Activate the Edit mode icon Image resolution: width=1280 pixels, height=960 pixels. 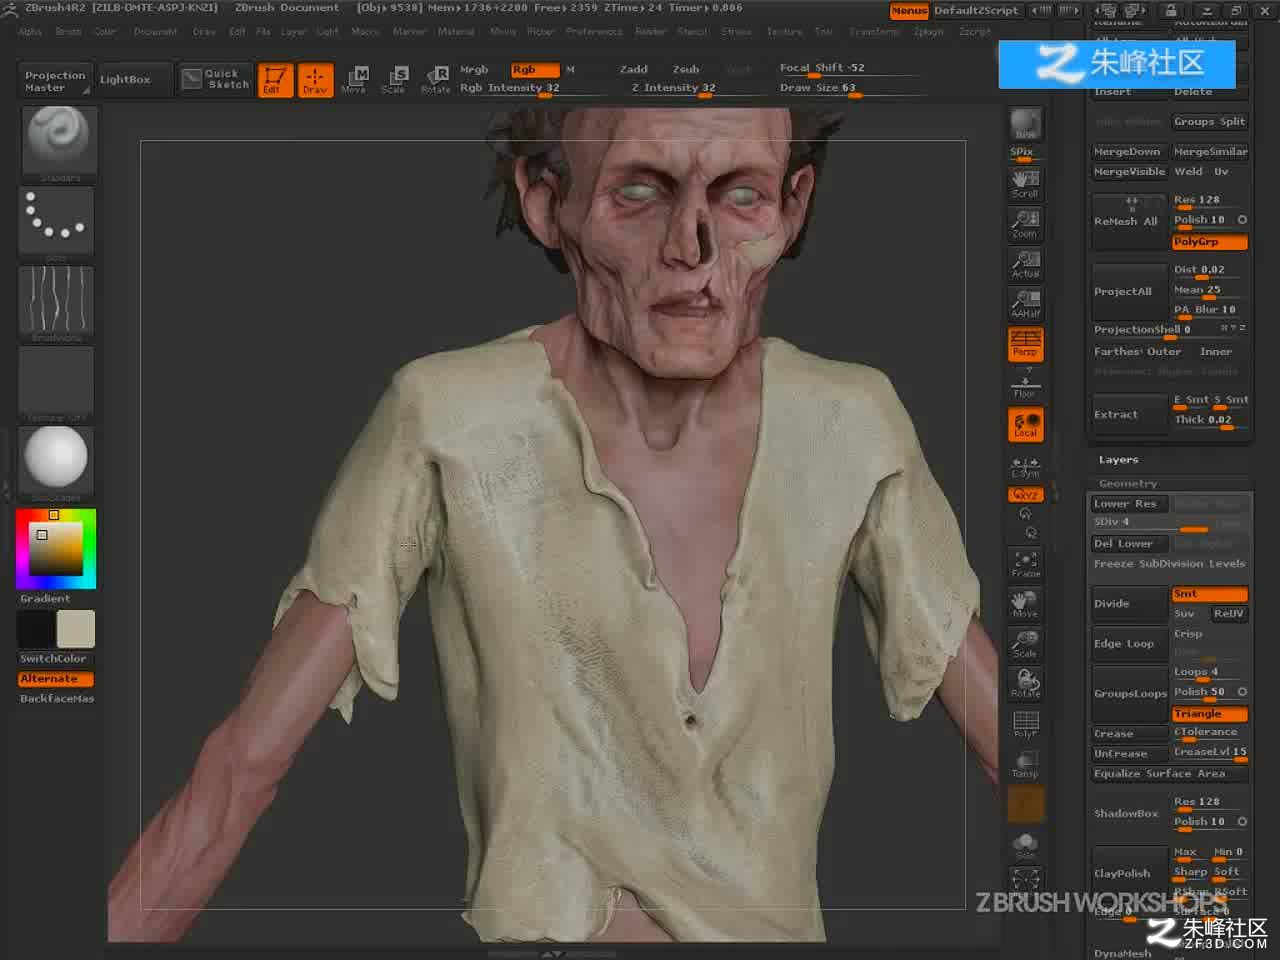pyautogui.click(x=274, y=80)
